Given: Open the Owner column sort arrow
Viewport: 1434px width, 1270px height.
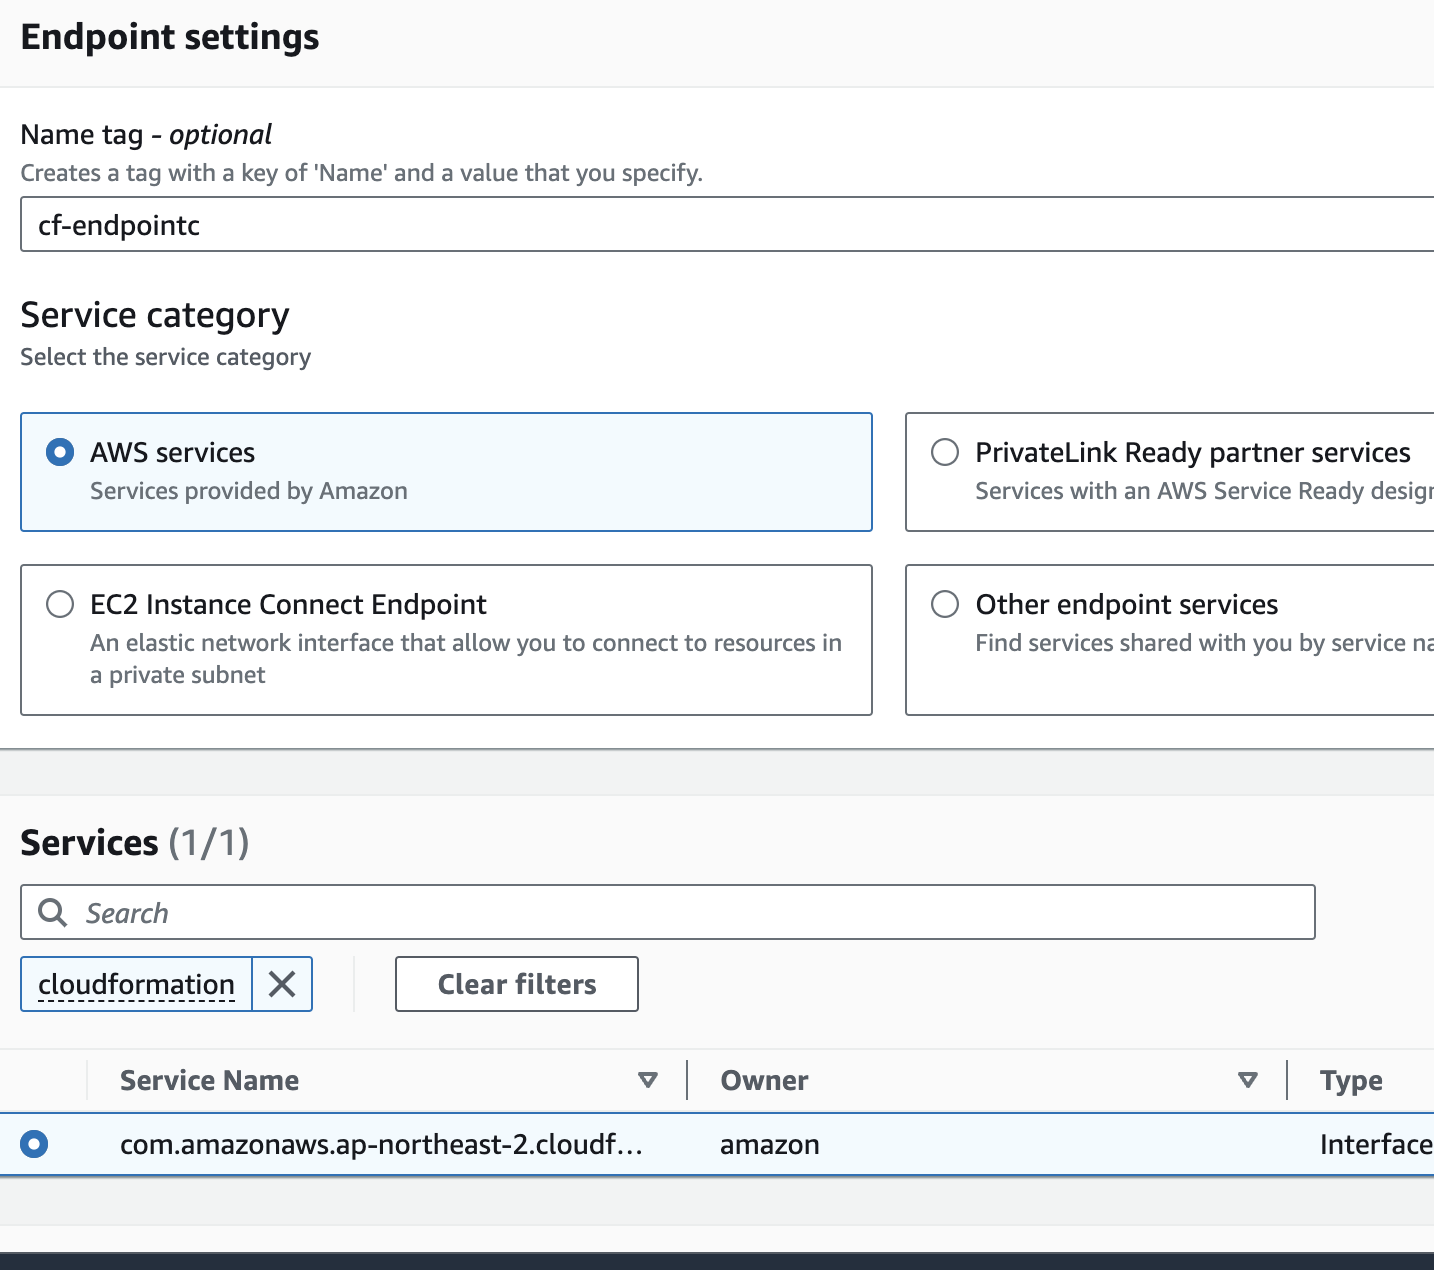Looking at the screenshot, I should coord(1247,1080).
